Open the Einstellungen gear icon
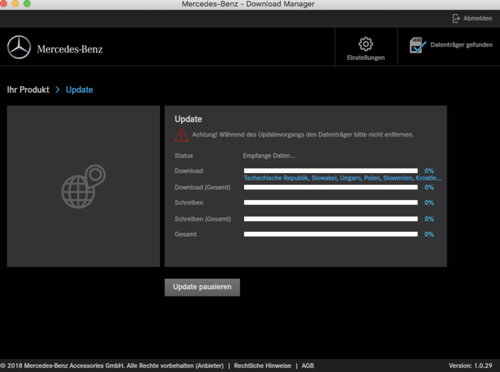 [366, 44]
